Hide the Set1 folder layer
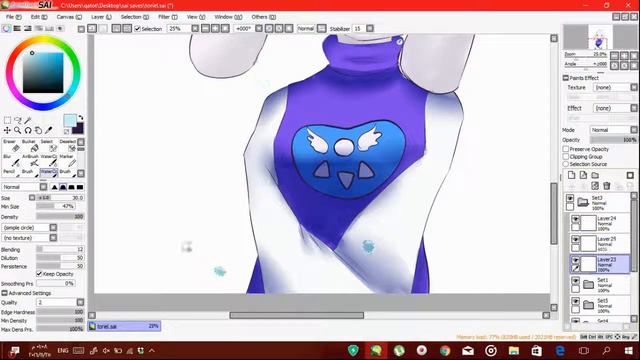 (x=576, y=281)
